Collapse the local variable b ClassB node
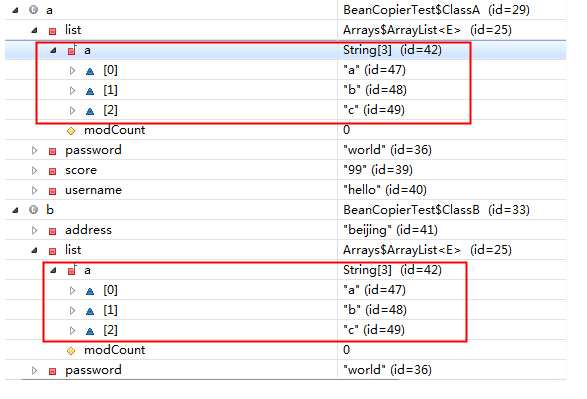This screenshot has height=399, width=587. [15, 210]
